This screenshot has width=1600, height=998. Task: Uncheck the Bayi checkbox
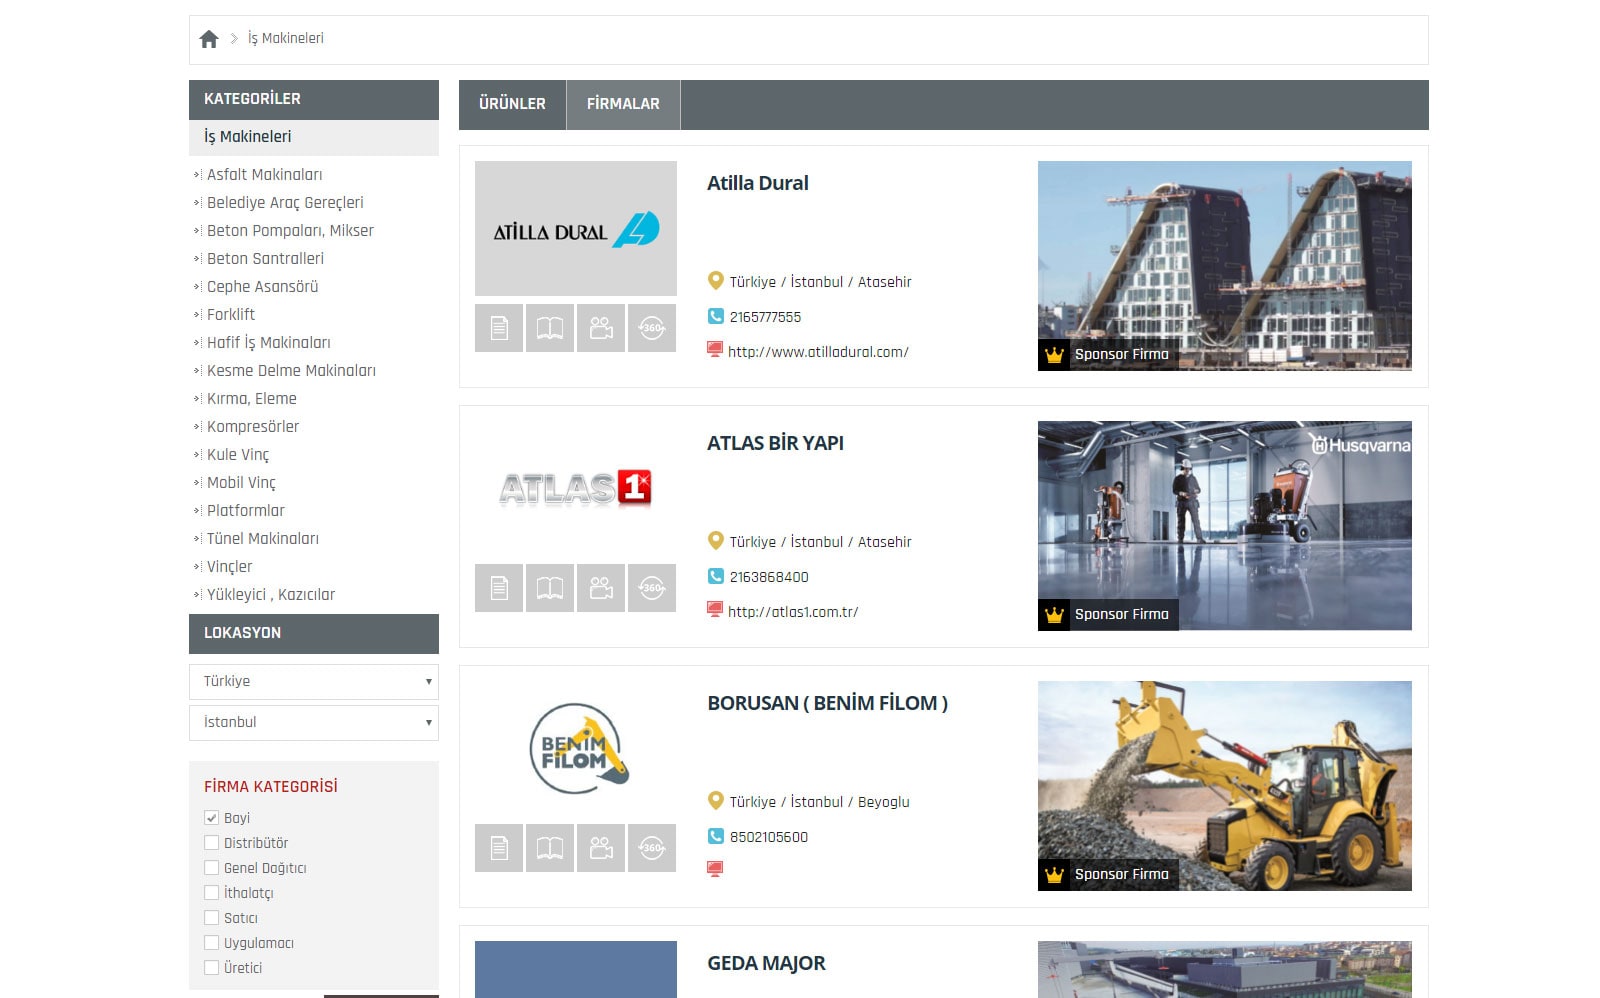(x=211, y=817)
